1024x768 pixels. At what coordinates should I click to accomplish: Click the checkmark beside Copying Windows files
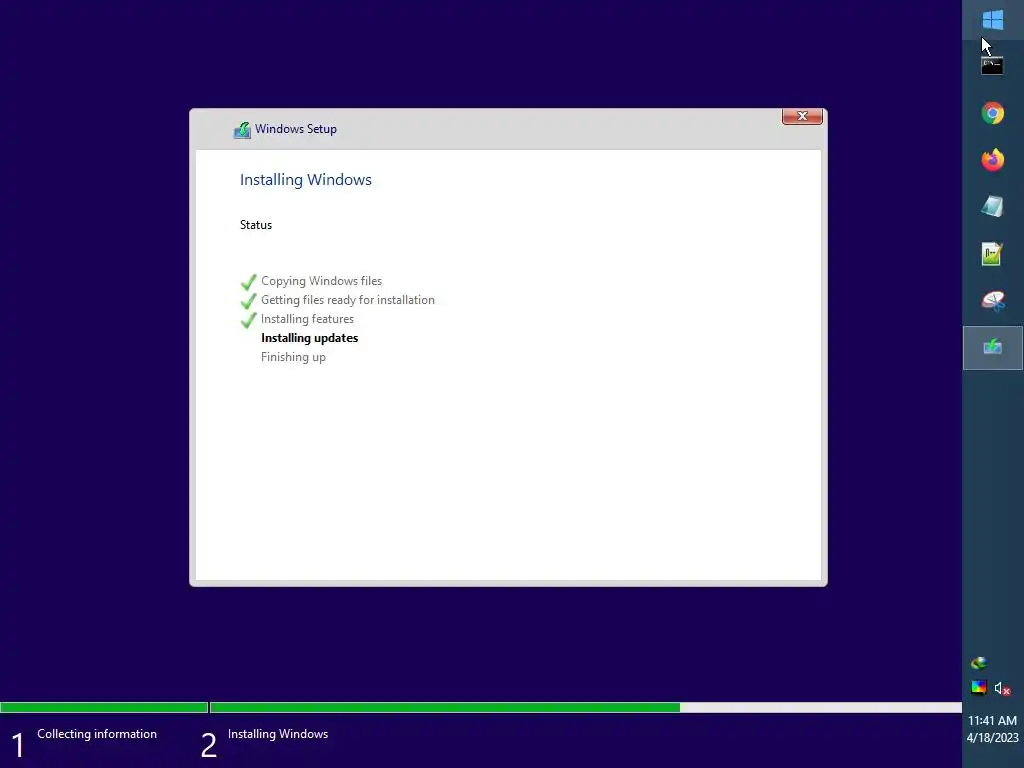[x=248, y=282]
